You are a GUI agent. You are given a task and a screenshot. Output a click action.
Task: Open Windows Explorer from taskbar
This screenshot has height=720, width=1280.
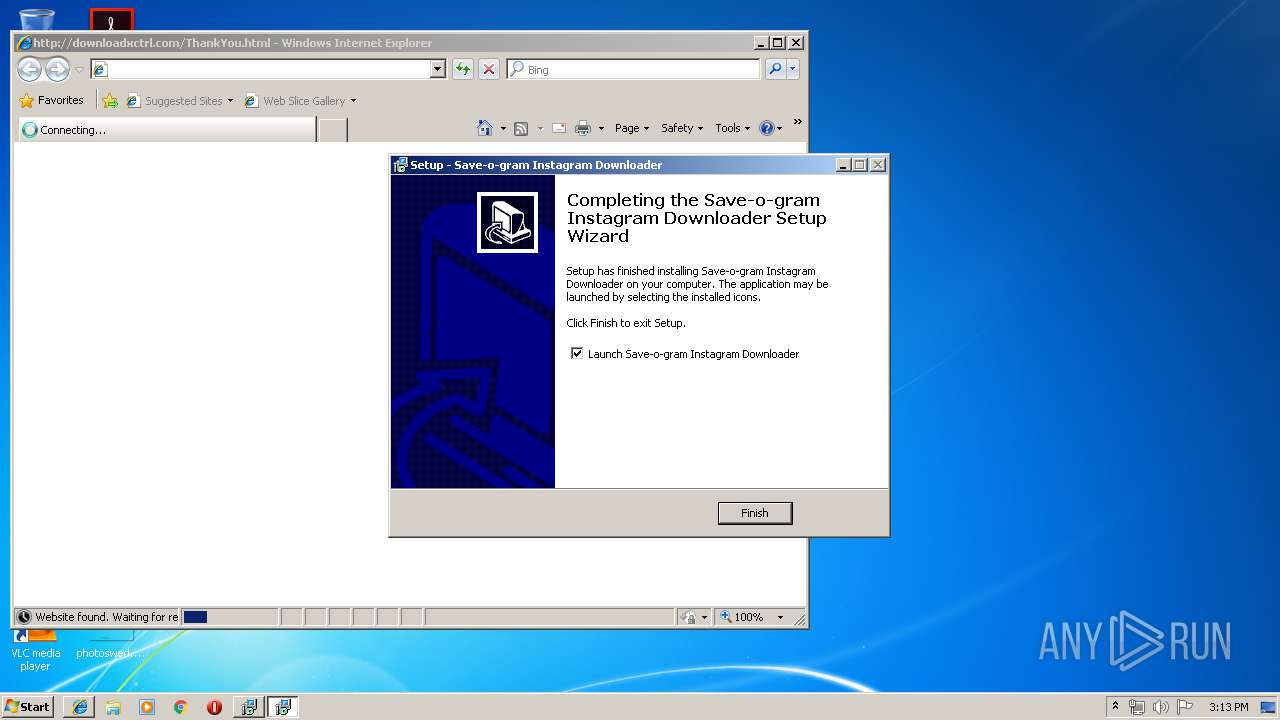point(113,707)
